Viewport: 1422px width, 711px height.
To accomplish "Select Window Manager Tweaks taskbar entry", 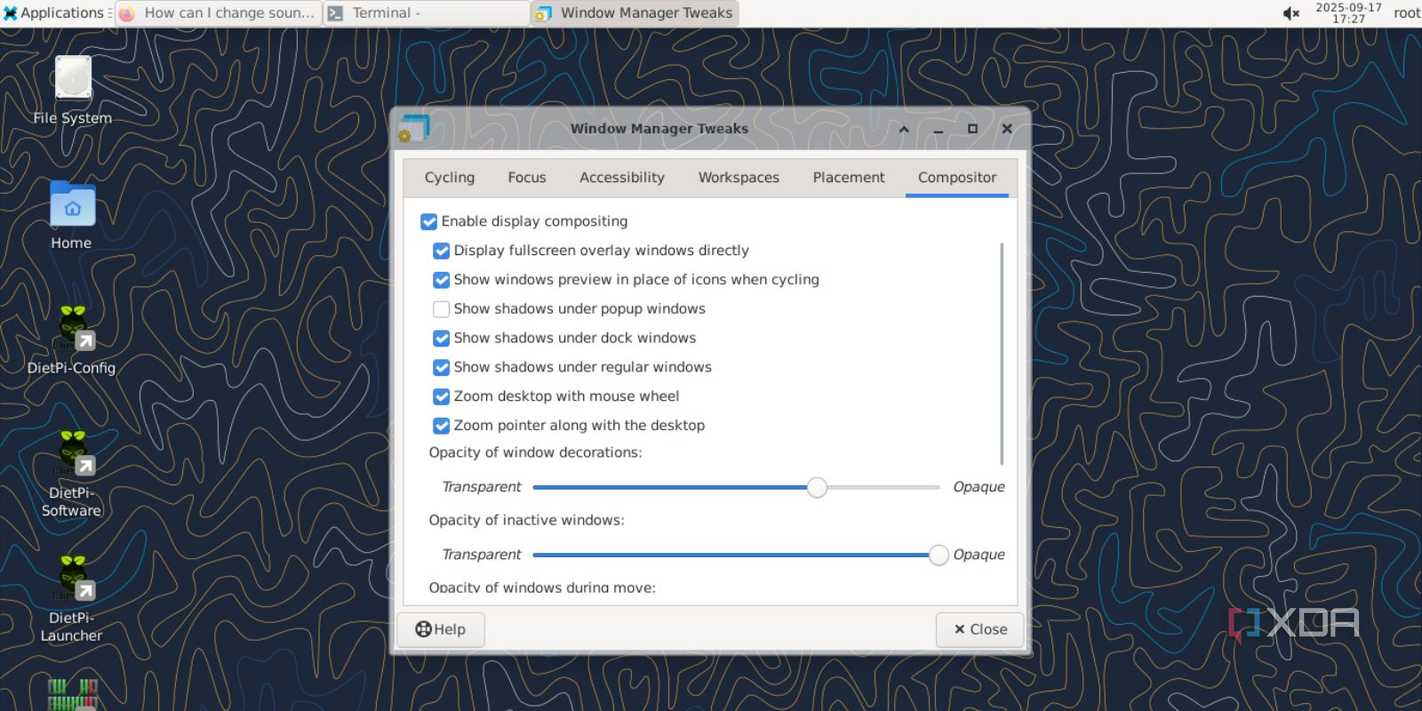I will click(635, 13).
